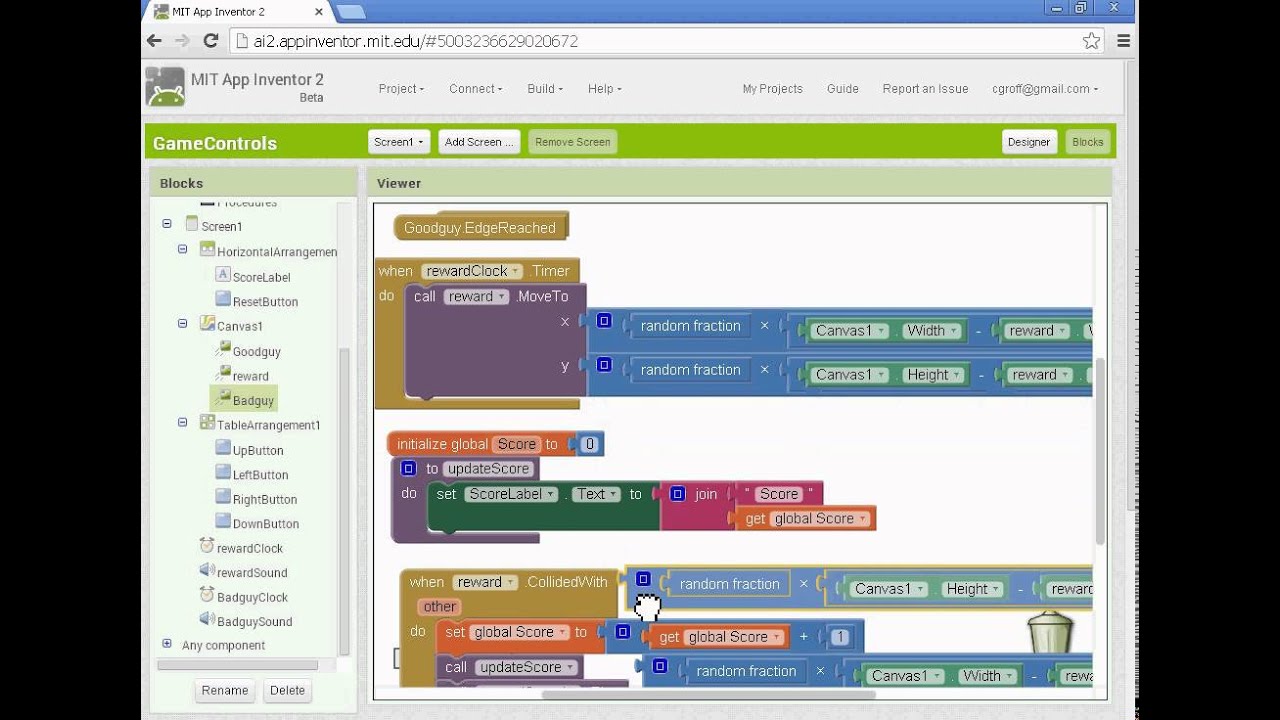The width and height of the screenshot is (1280, 720).
Task: Click the Remove Screen button
Action: pyautogui.click(x=572, y=142)
